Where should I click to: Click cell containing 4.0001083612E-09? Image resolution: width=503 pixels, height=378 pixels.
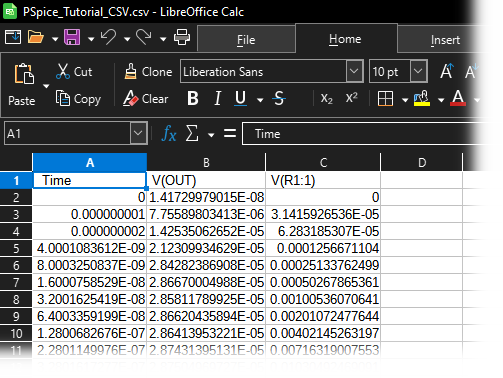point(90,249)
